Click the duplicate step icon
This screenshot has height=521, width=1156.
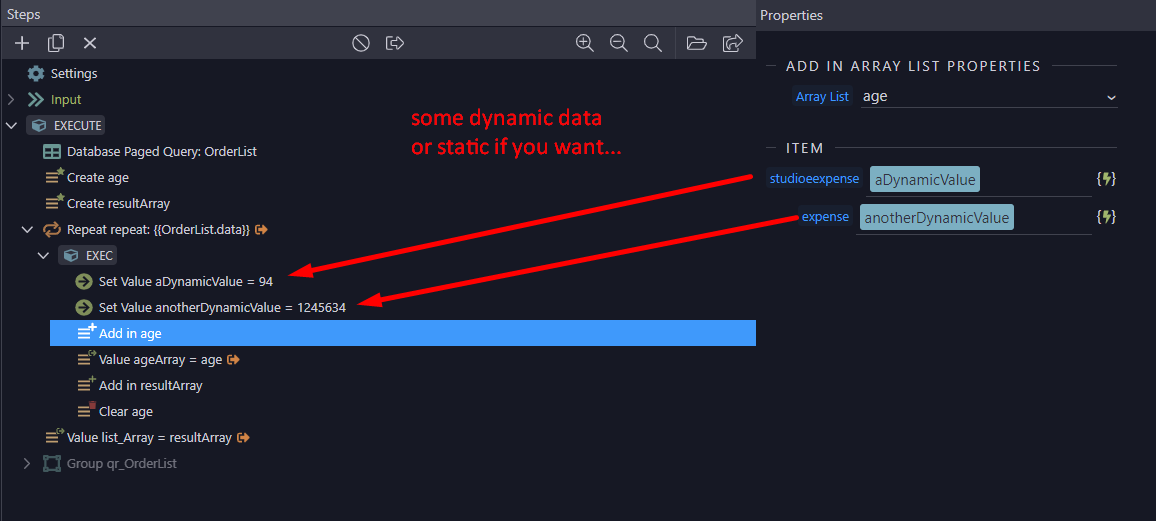[x=56, y=43]
